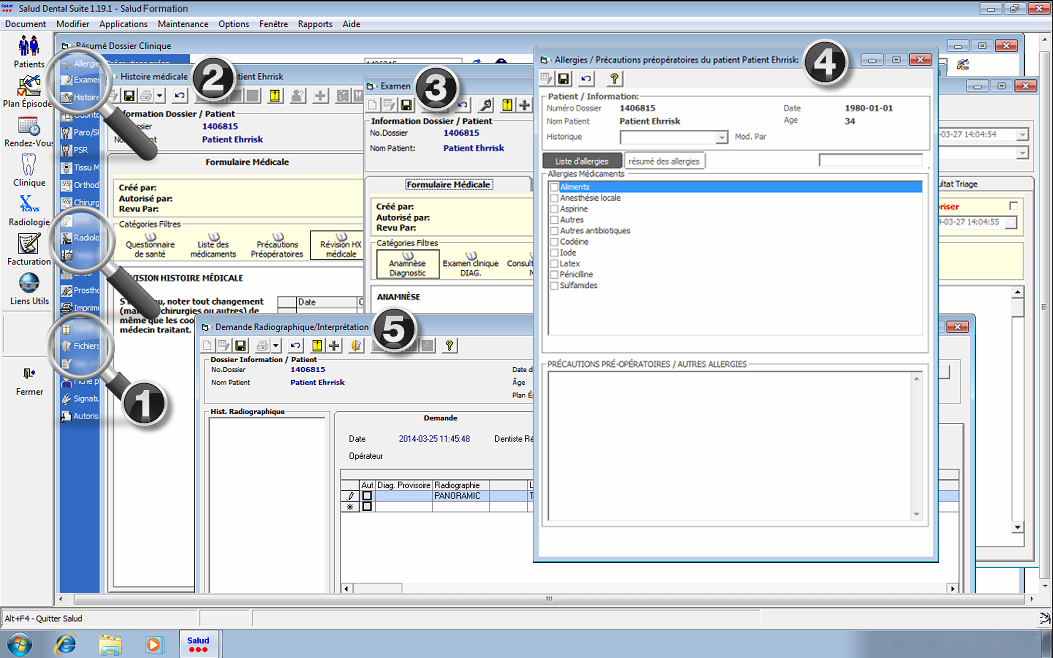Click new document icon in Demande Radiographique toolbar

pos(208,345)
